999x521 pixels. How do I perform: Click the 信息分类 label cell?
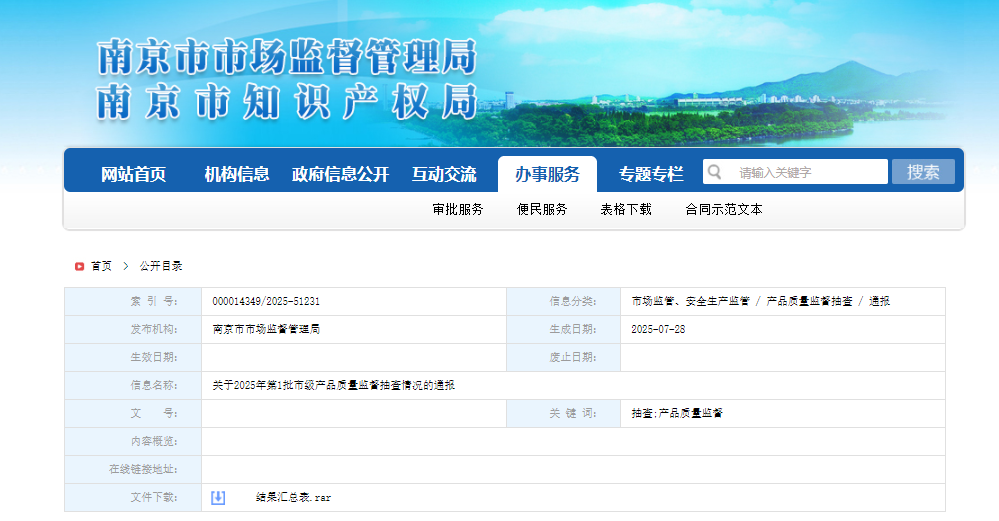click(x=564, y=301)
